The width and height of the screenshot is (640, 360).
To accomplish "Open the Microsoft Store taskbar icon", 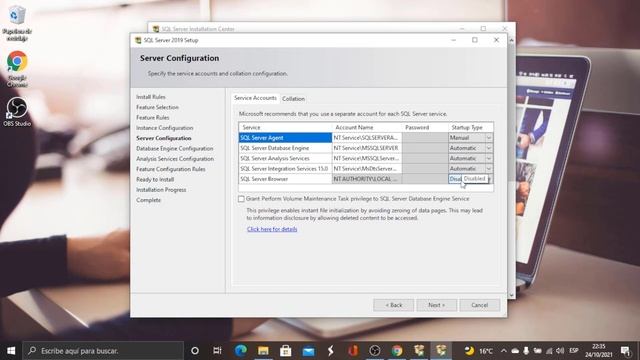I will (x=285, y=351).
